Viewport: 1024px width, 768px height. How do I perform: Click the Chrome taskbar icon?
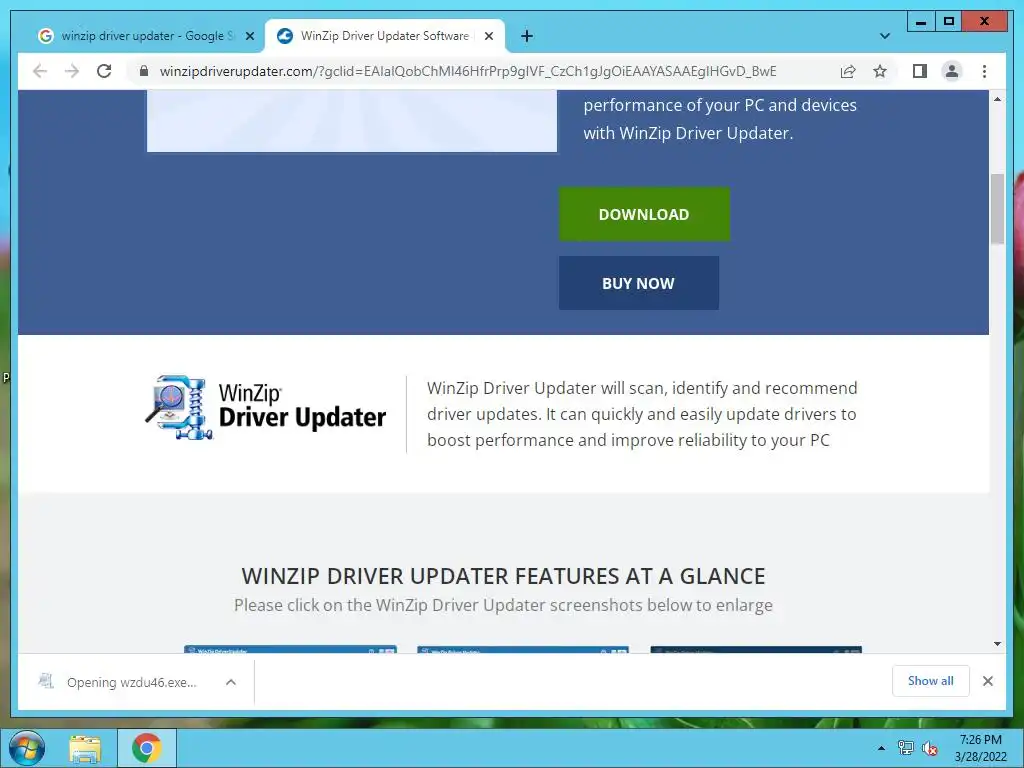tap(146, 748)
